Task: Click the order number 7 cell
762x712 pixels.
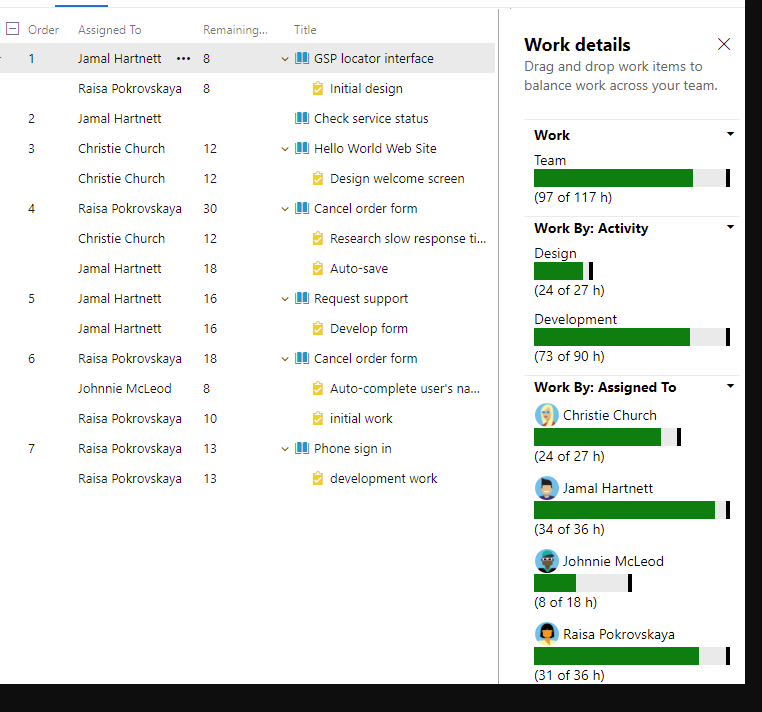Action: coord(32,448)
